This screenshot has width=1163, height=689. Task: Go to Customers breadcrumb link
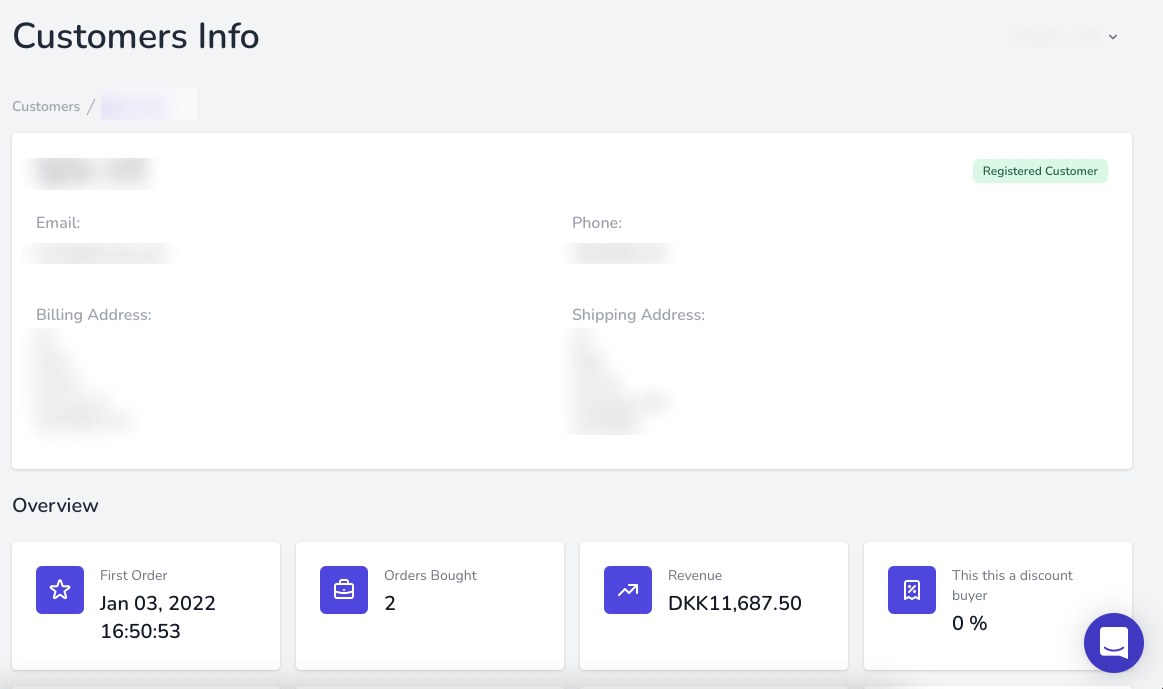click(46, 107)
